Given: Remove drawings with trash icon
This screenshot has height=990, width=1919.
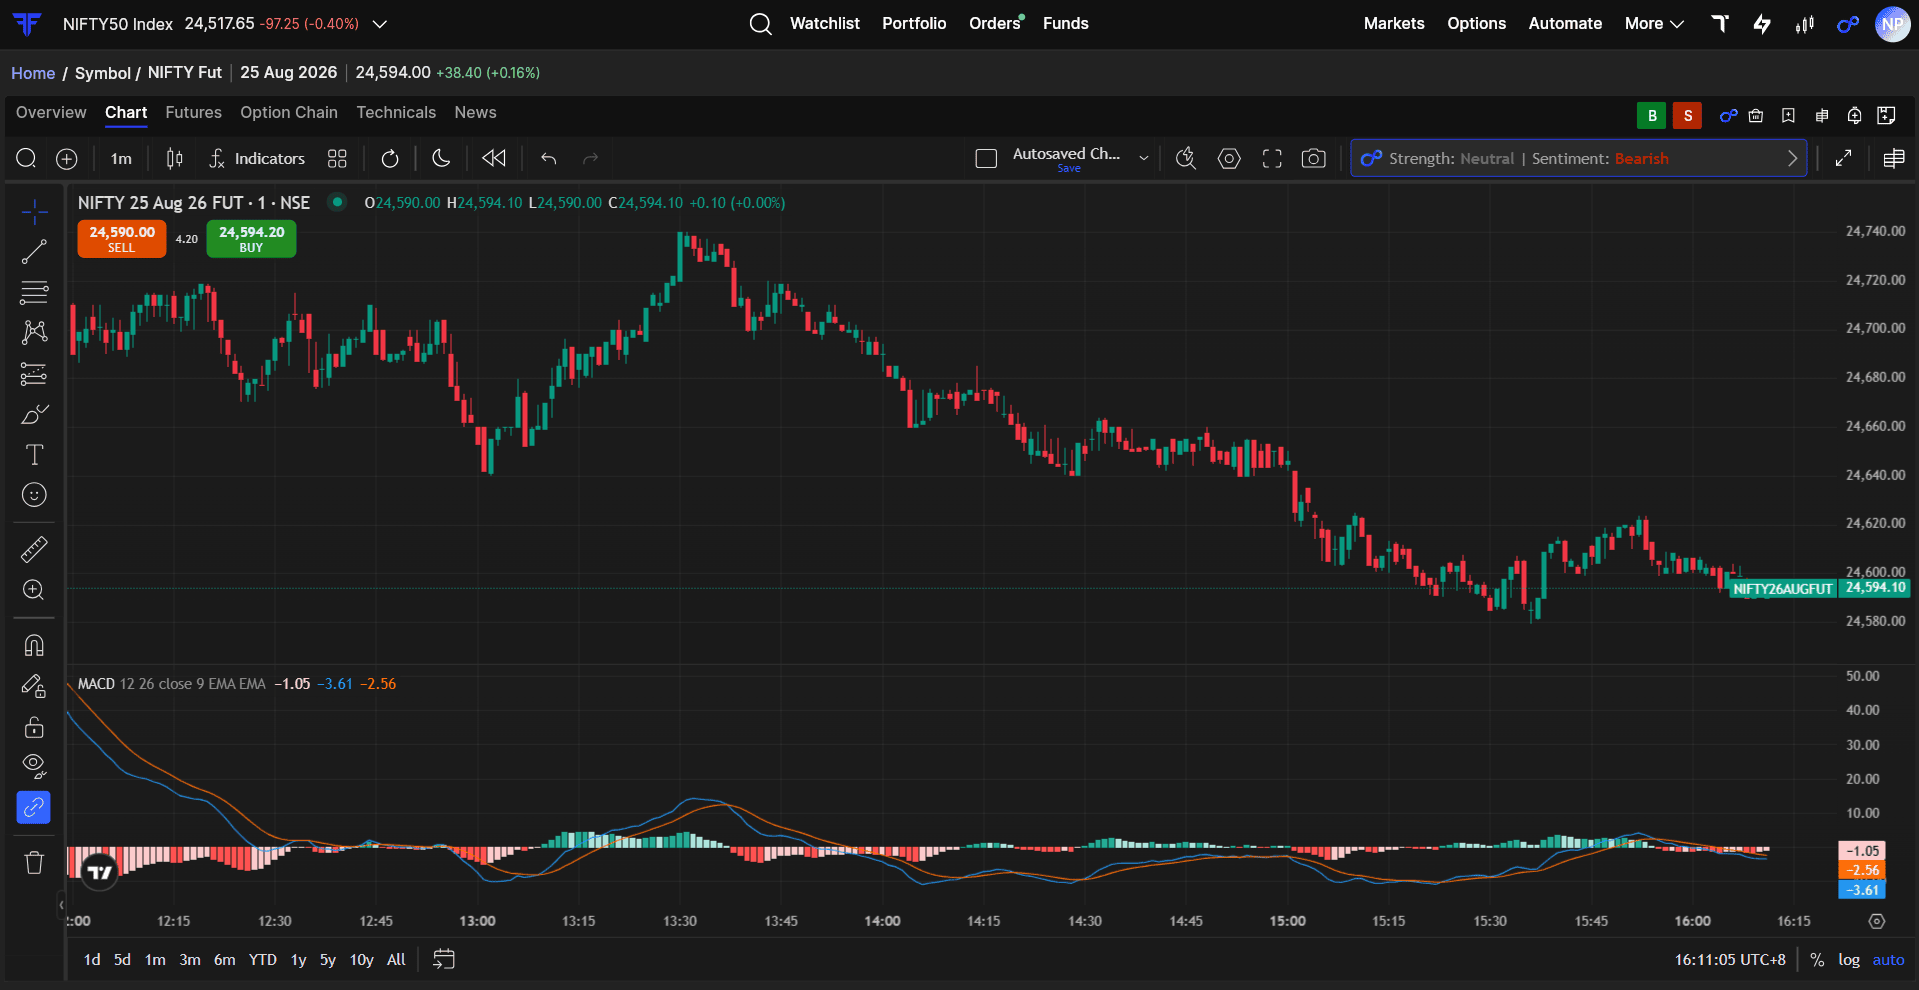Looking at the screenshot, I should [34, 862].
